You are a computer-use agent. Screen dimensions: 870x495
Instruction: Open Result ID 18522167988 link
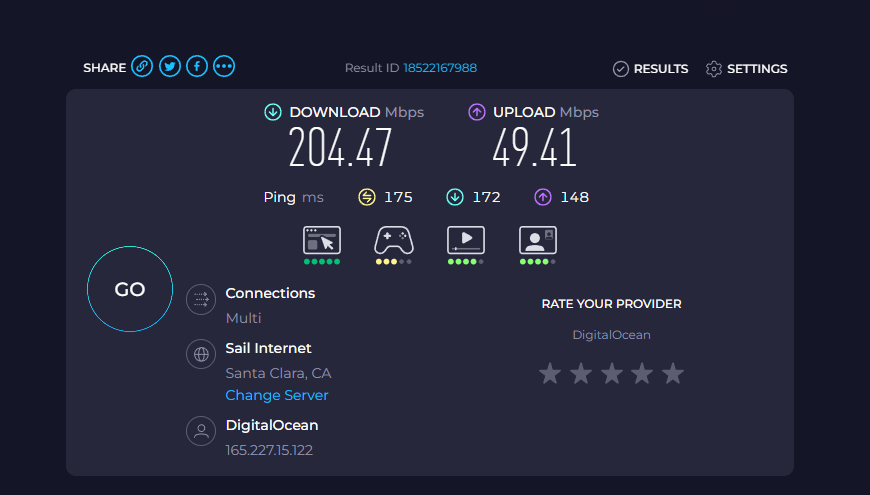pos(440,68)
